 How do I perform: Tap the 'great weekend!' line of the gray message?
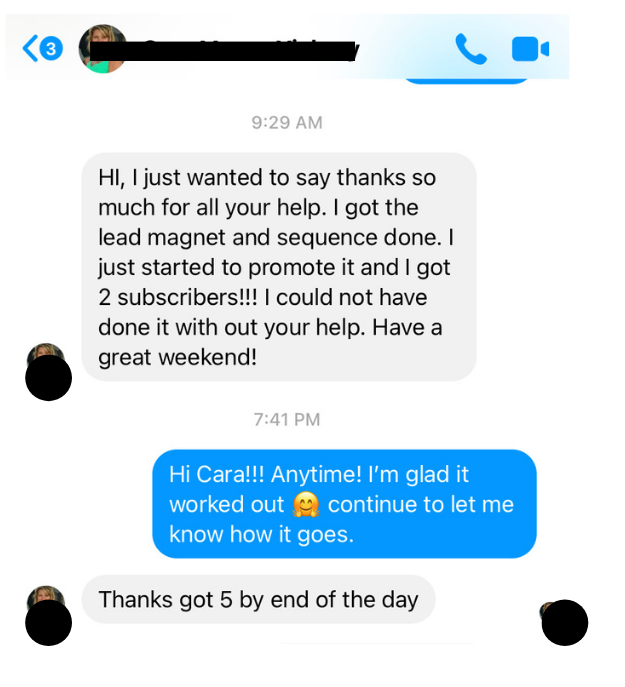click(178, 358)
